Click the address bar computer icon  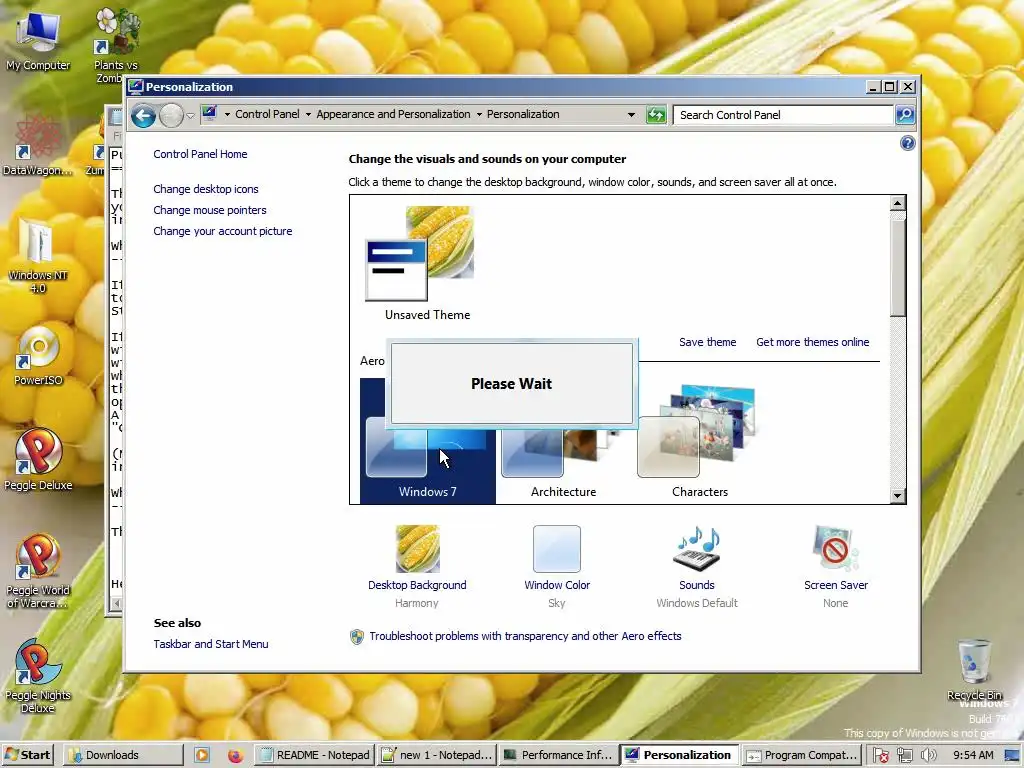pyautogui.click(x=210, y=114)
